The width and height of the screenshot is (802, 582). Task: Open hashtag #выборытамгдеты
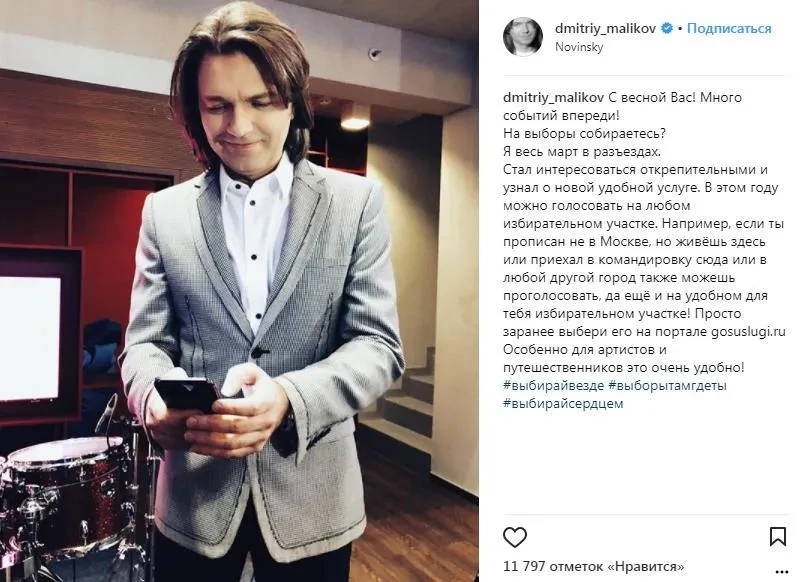click(x=667, y=385)
